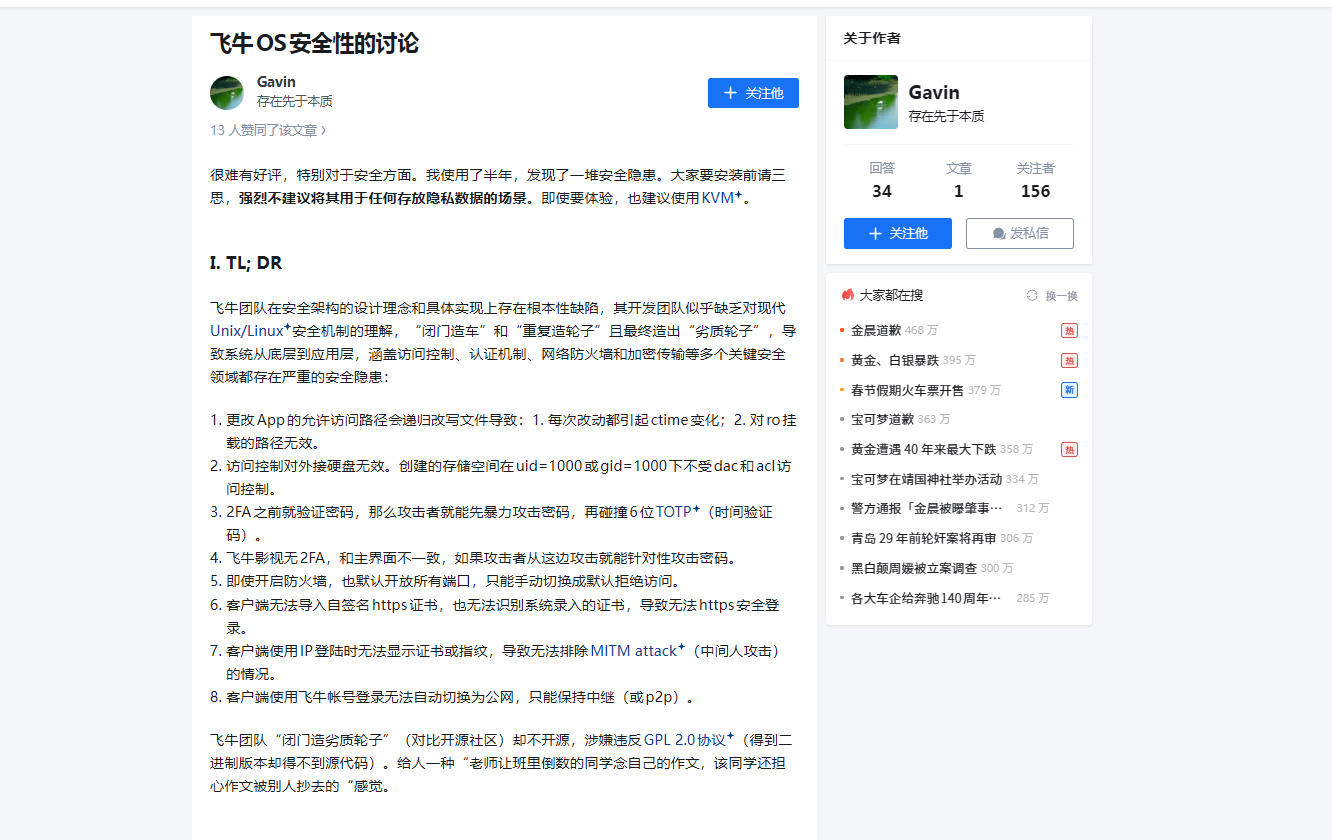This screenshot has width=1332, height=840.
Task: Open the hot search 黄金遭遇 40 年来最大下跌
Action: (924, 450)
